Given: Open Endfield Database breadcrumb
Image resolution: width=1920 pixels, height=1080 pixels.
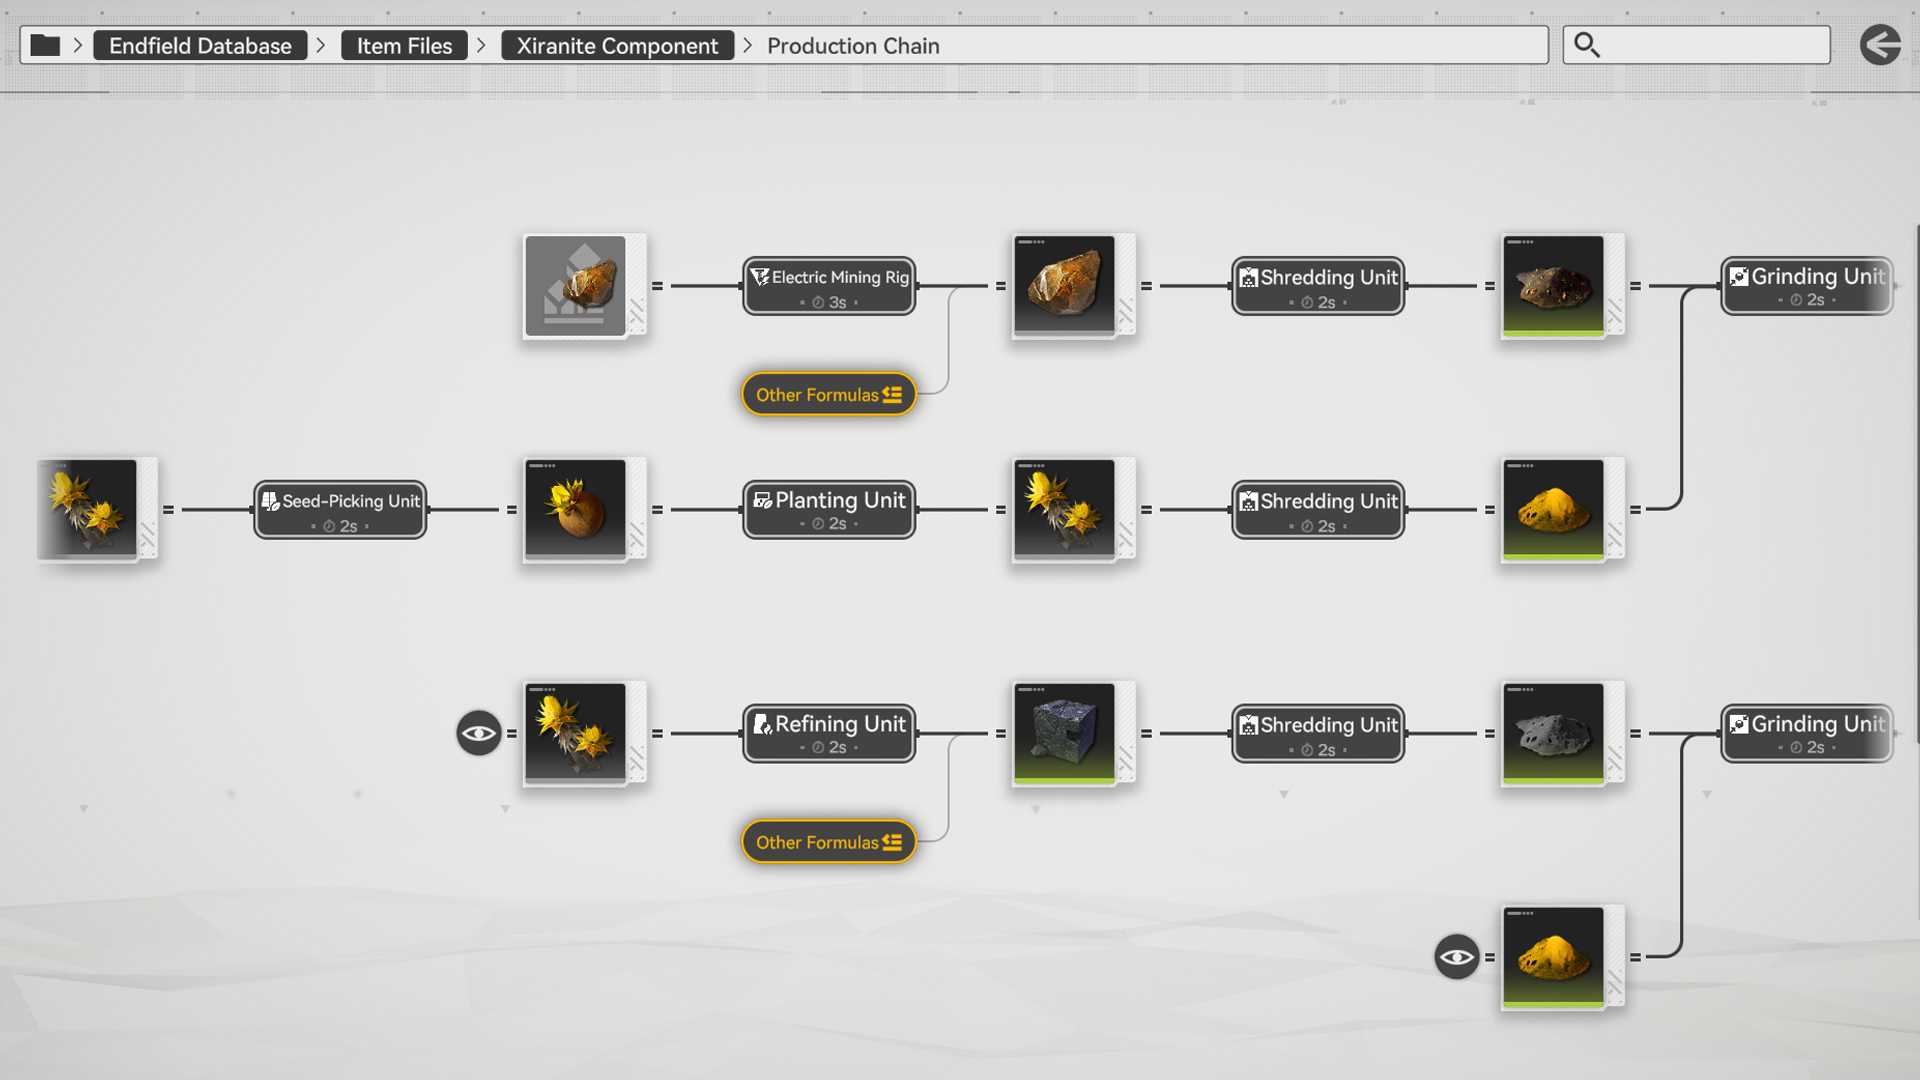Looking at the screenshot, I should (x=200, y=45).
